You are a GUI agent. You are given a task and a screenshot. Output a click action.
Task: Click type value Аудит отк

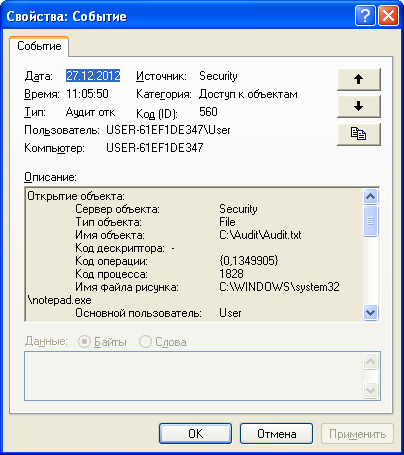coord(90,112)
